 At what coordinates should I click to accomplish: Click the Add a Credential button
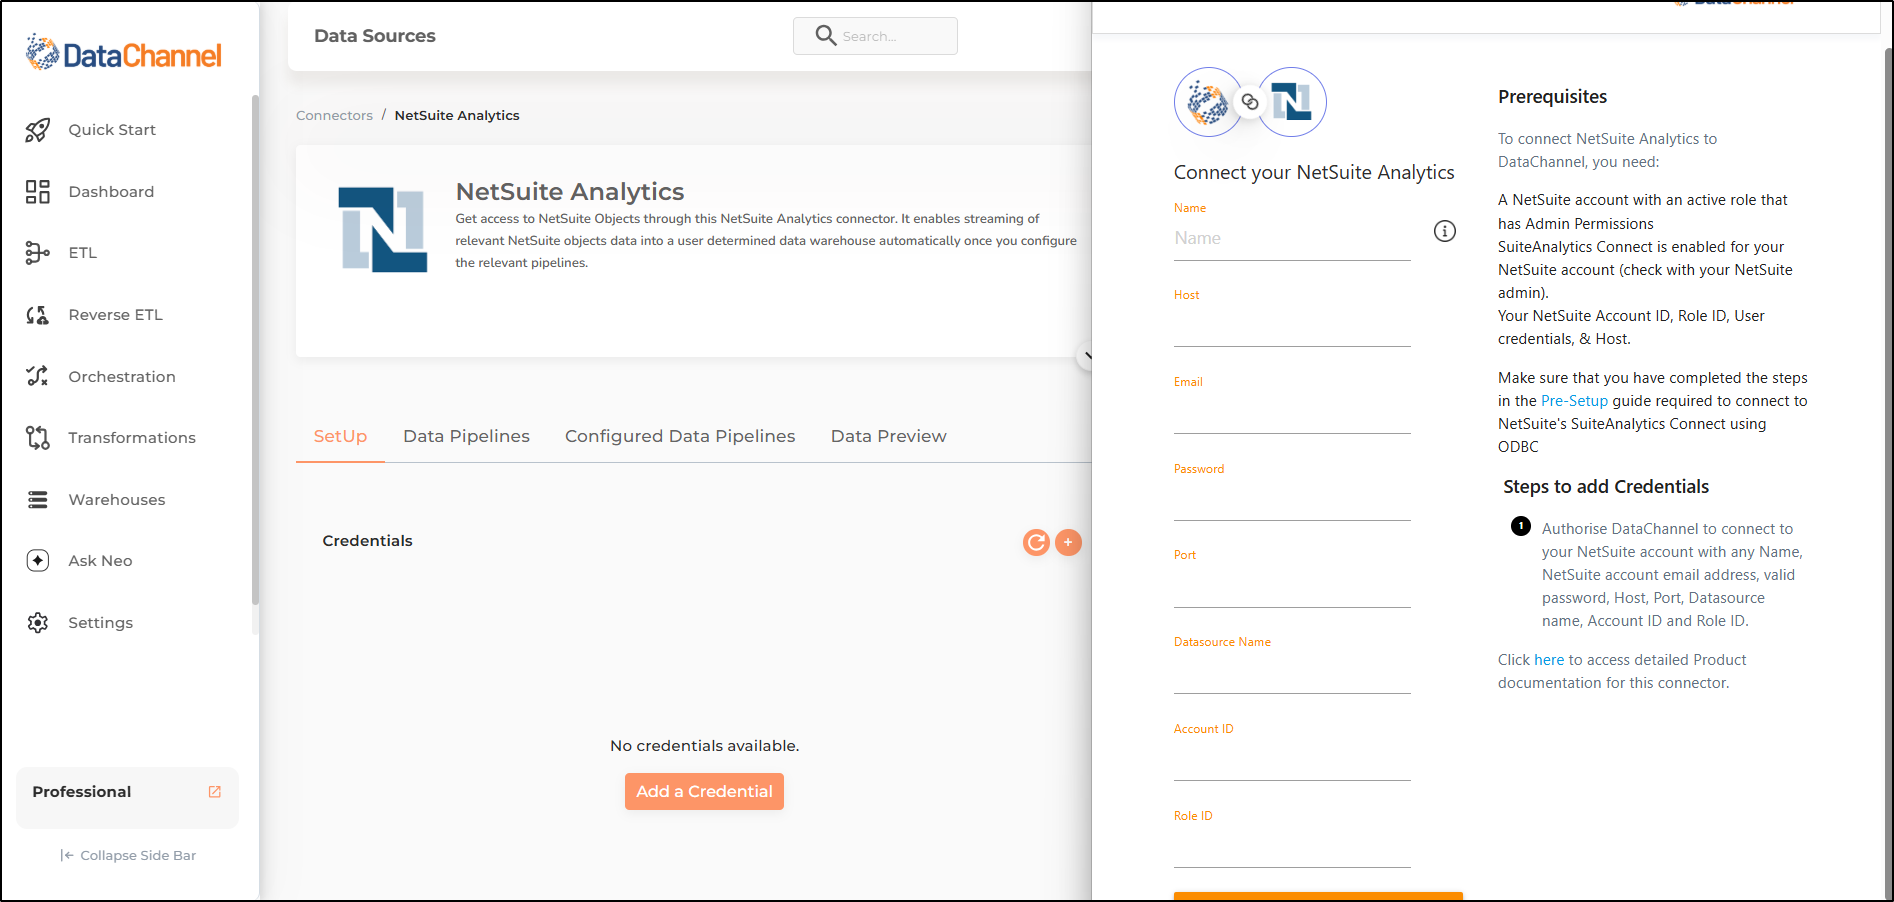(x=704, y=791)
